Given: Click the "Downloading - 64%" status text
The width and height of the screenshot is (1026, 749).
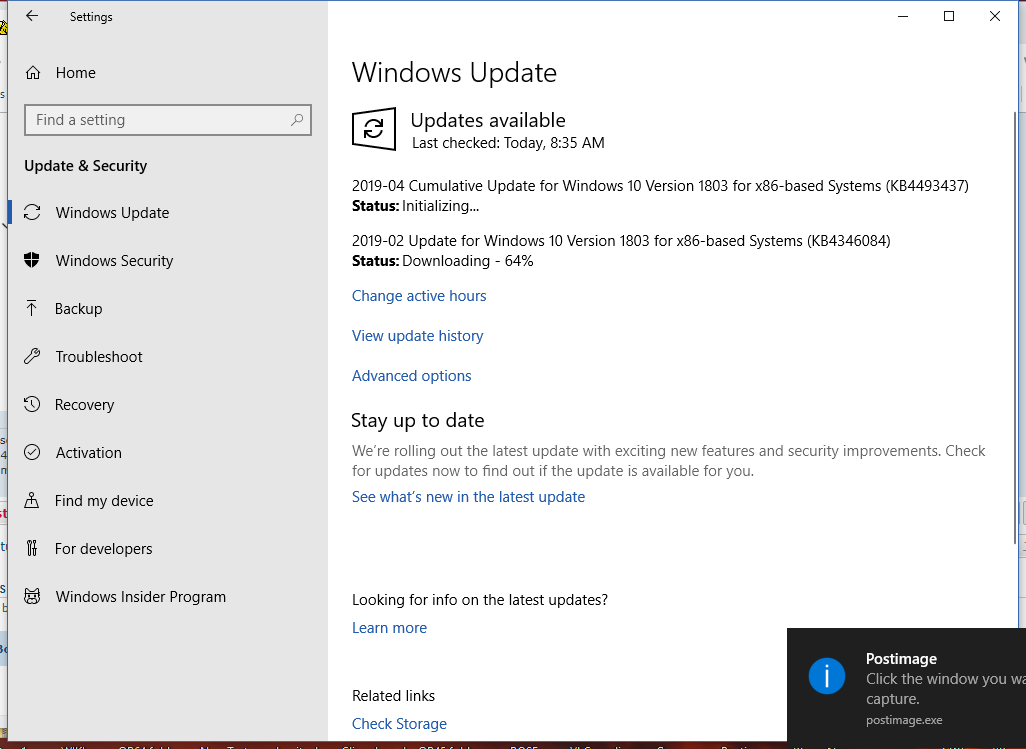Looking at the screenshot, I should point(468,261).
